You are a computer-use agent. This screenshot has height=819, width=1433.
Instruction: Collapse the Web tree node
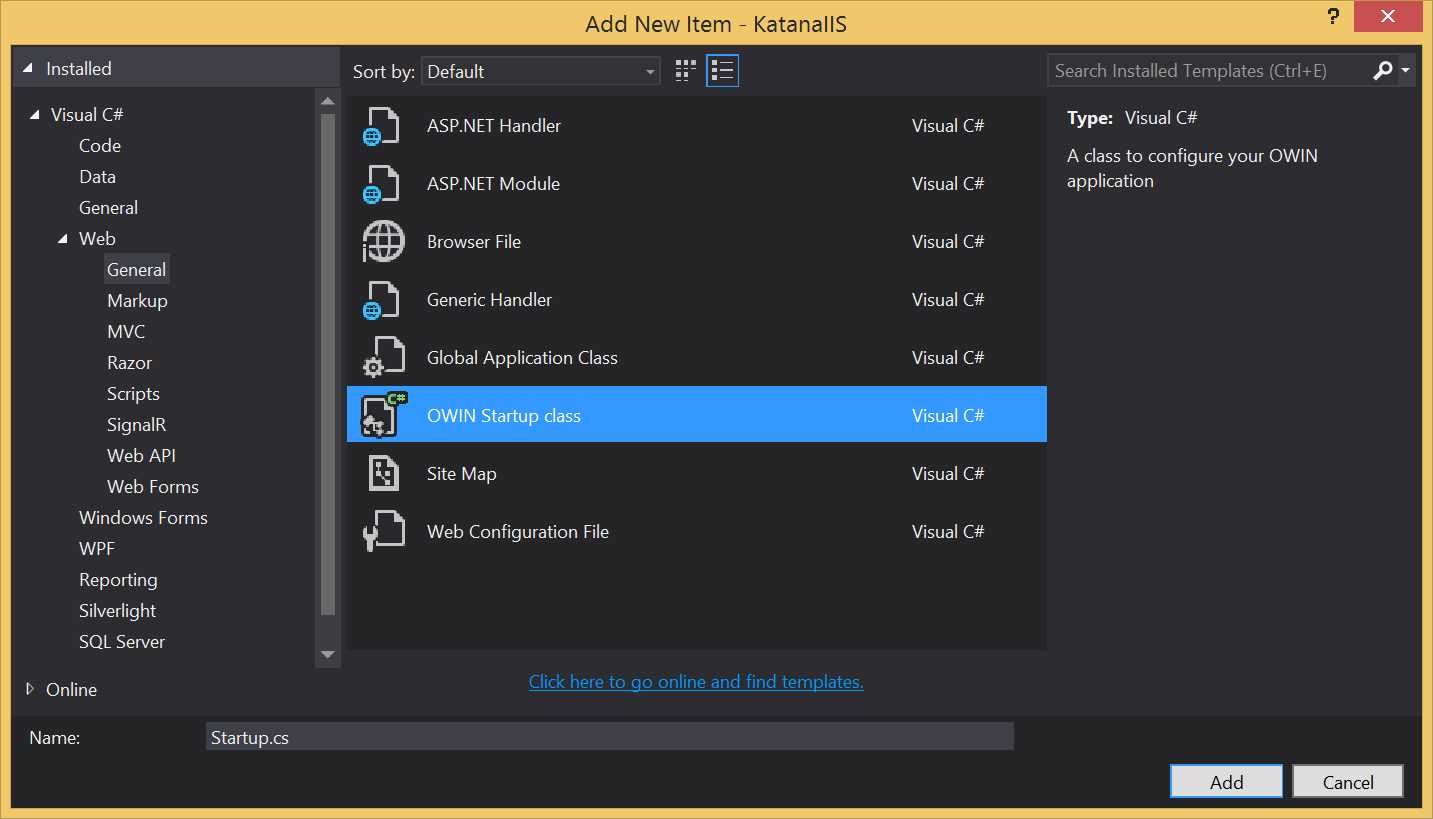[x=63, y=239]
